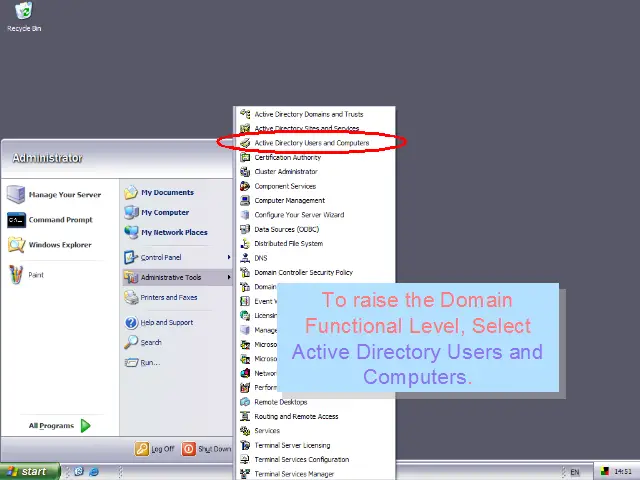640x480 pixels.
Task: Click the Cluster Administrator icon
Action: click(245, 171)
